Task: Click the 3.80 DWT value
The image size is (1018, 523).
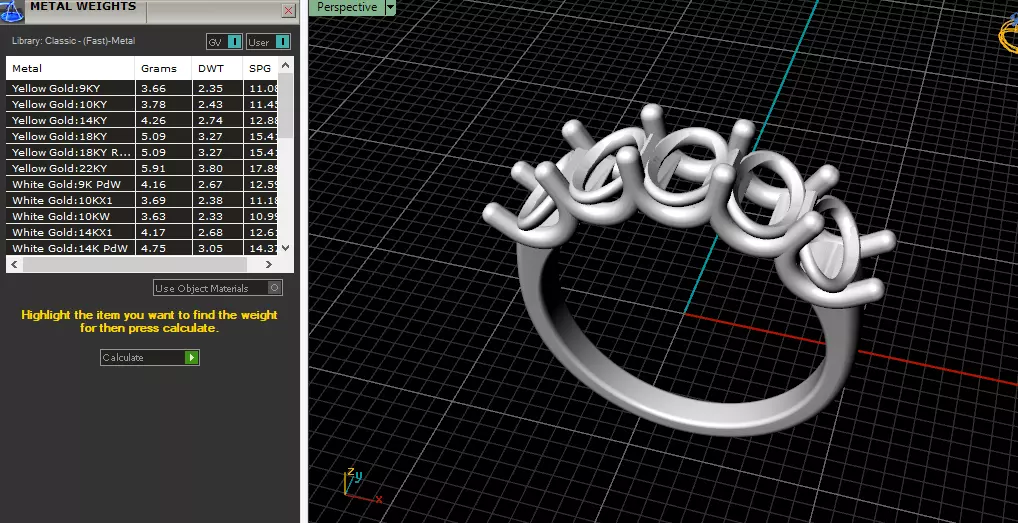Action: [x=210, y=168]
